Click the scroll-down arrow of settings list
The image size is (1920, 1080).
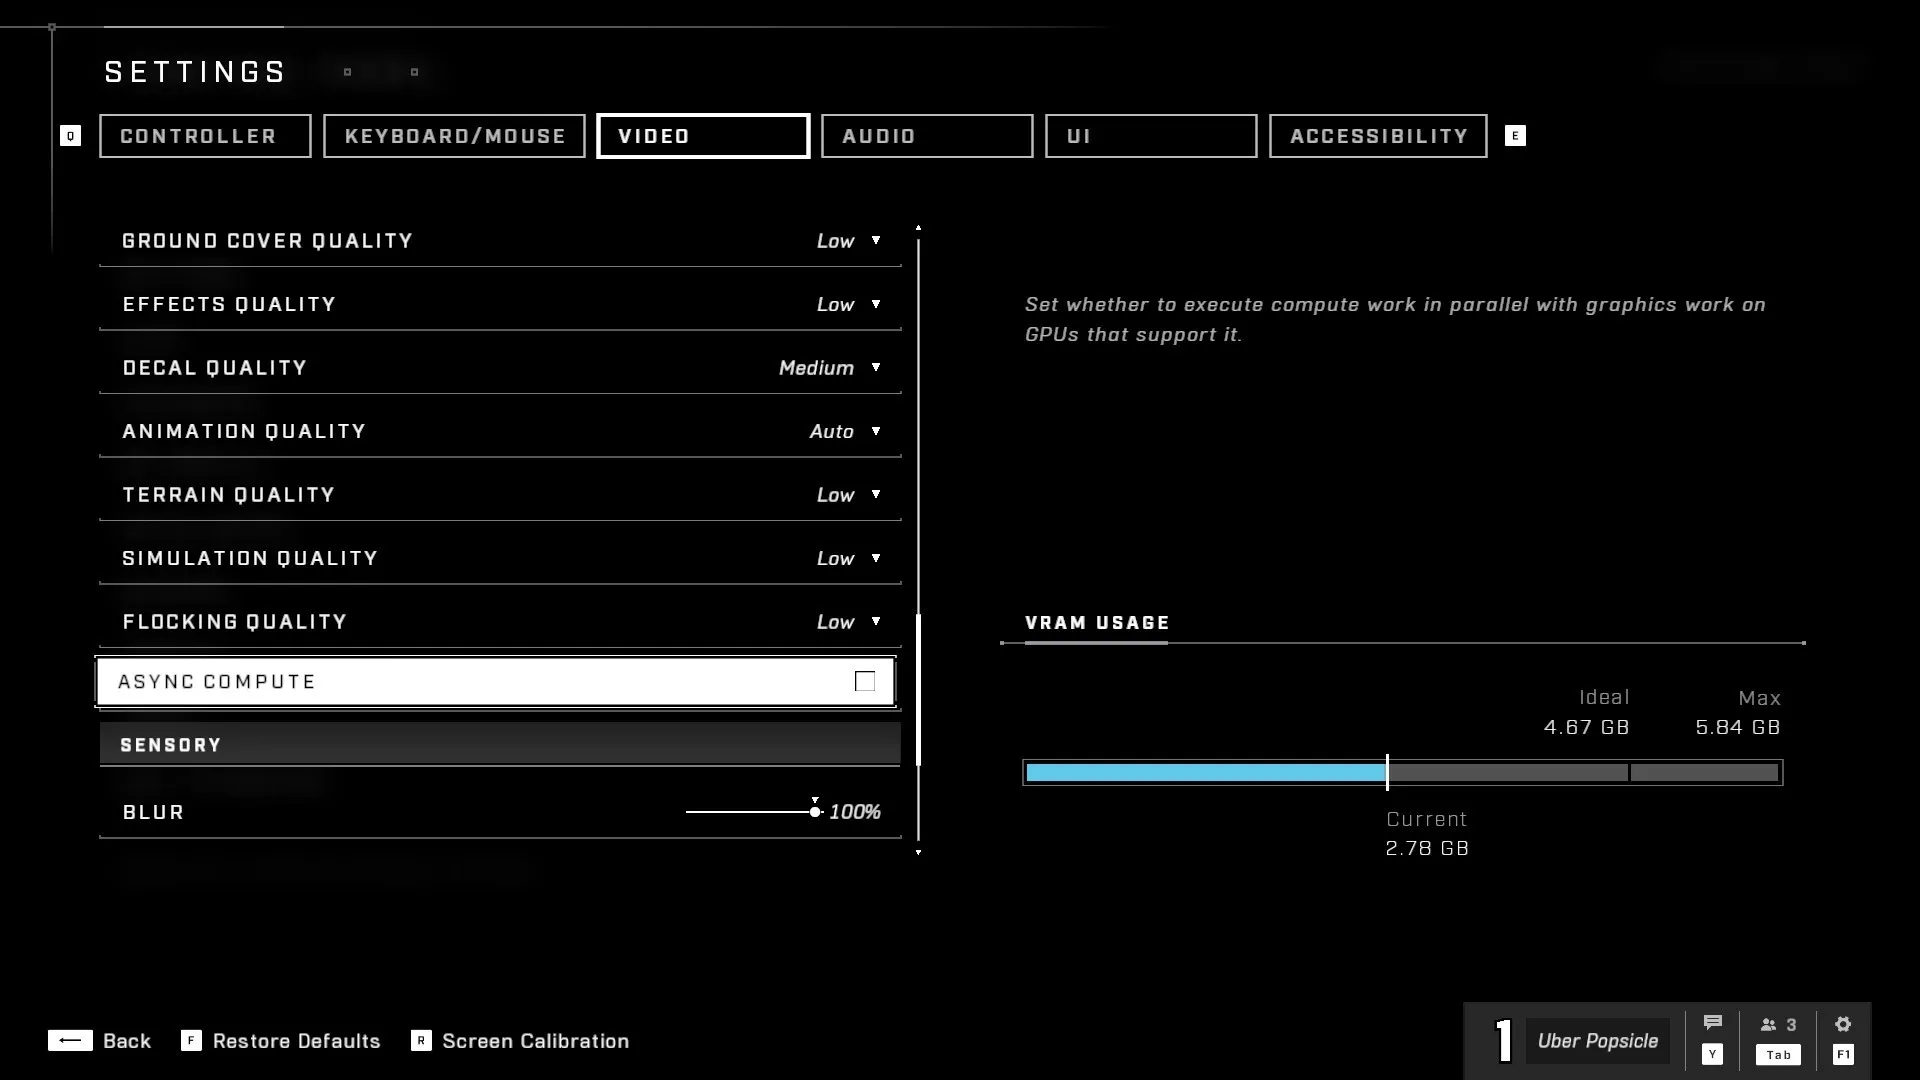pos(918,852)
